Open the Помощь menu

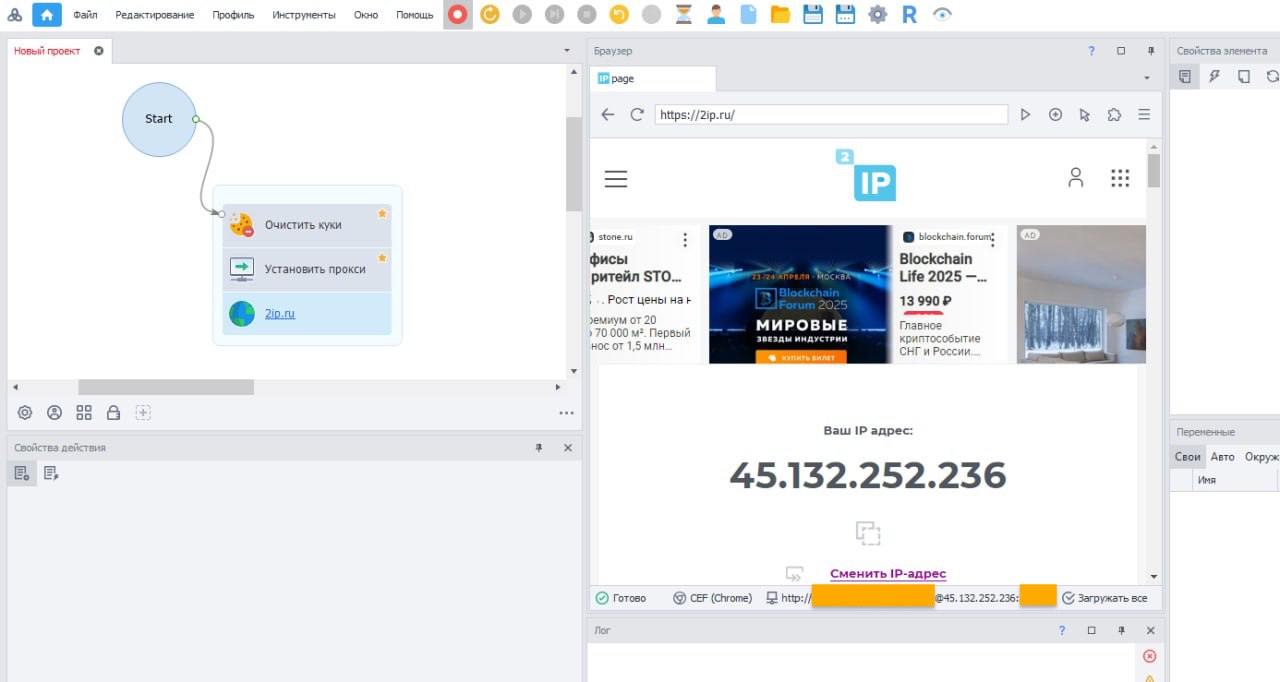tap(415, 15)
